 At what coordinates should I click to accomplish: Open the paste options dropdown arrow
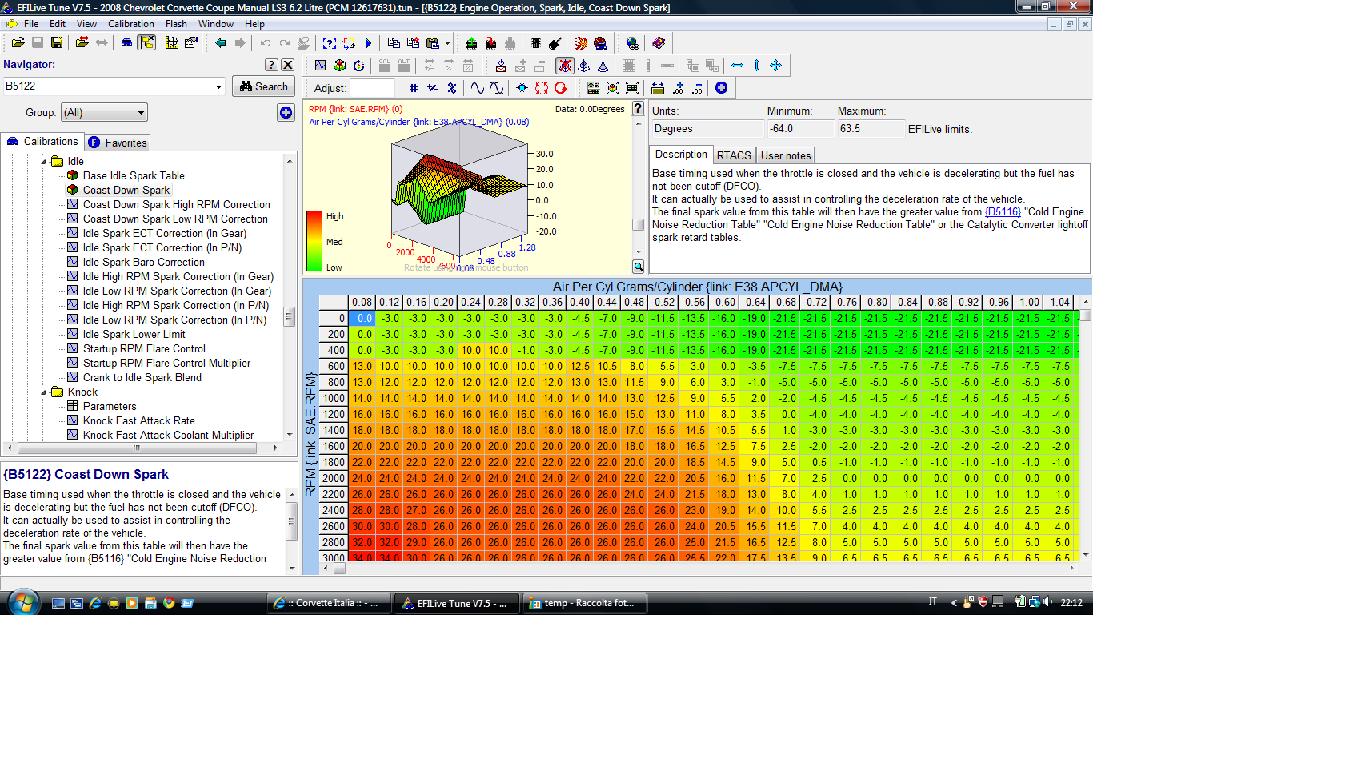(447, 43)
